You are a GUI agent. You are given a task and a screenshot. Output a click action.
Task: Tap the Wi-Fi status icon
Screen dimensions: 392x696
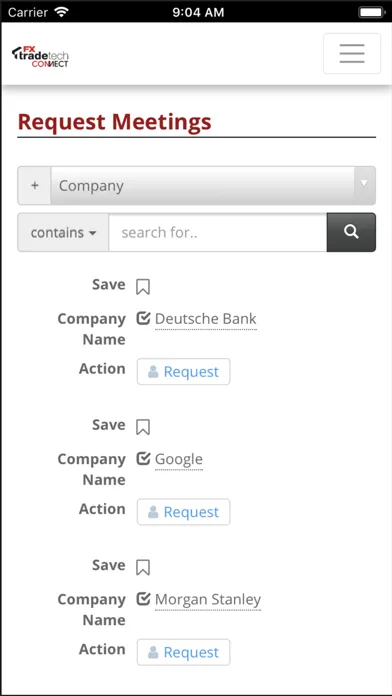point(61,12)
